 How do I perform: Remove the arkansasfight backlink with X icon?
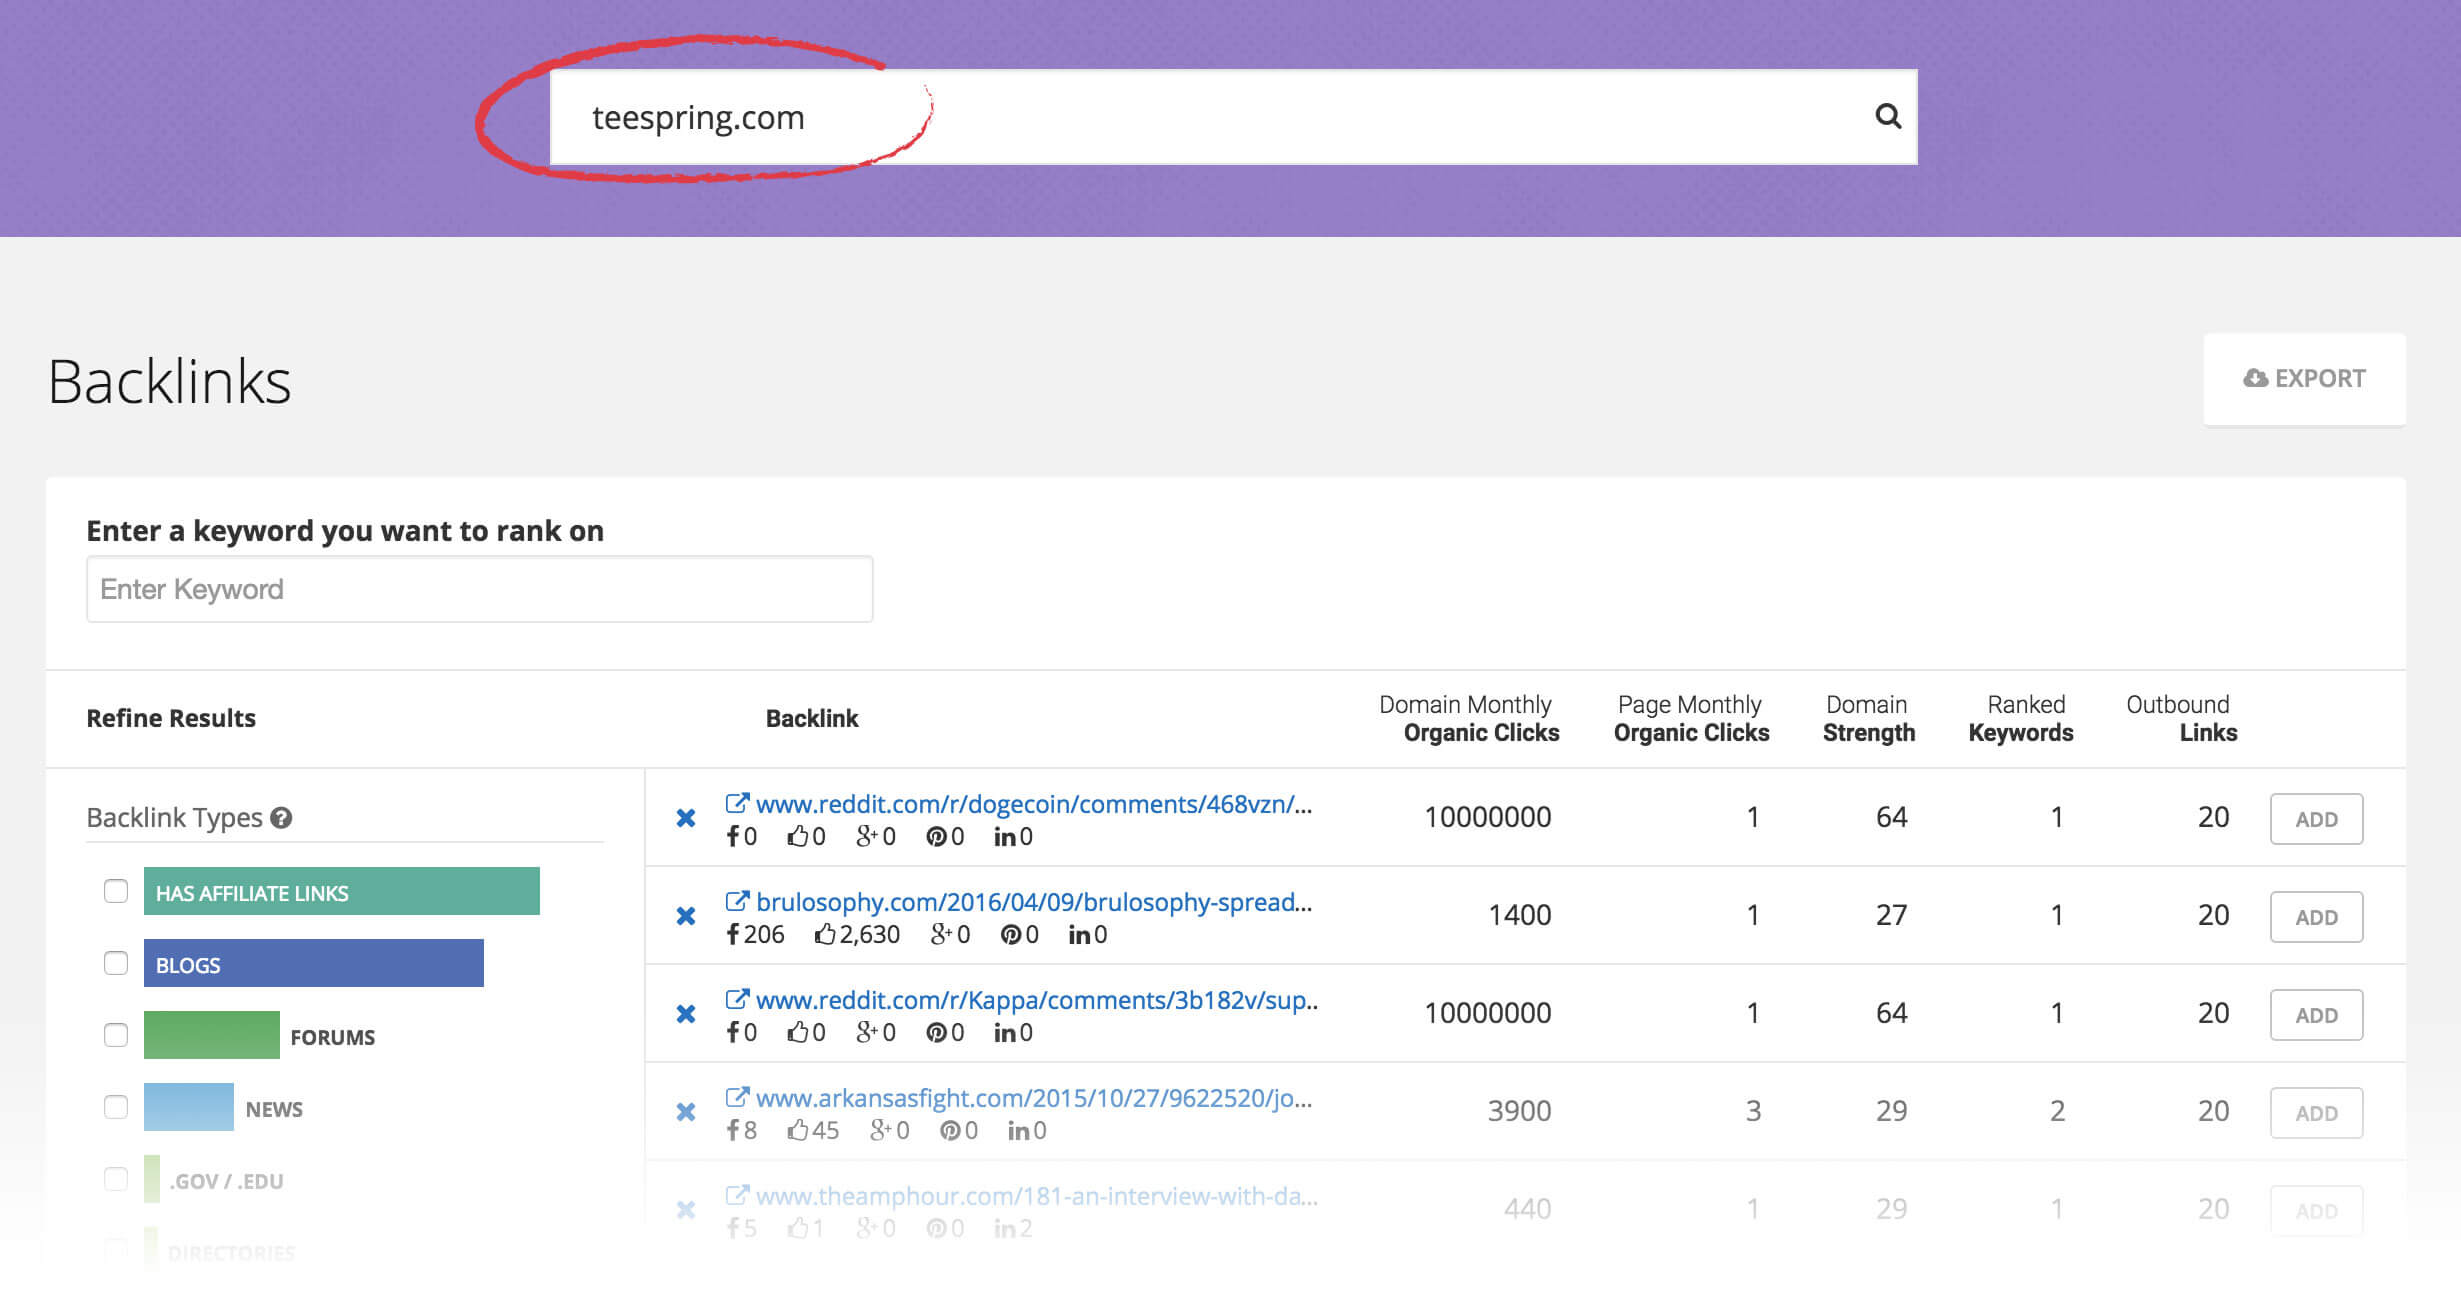[686, 1112]
